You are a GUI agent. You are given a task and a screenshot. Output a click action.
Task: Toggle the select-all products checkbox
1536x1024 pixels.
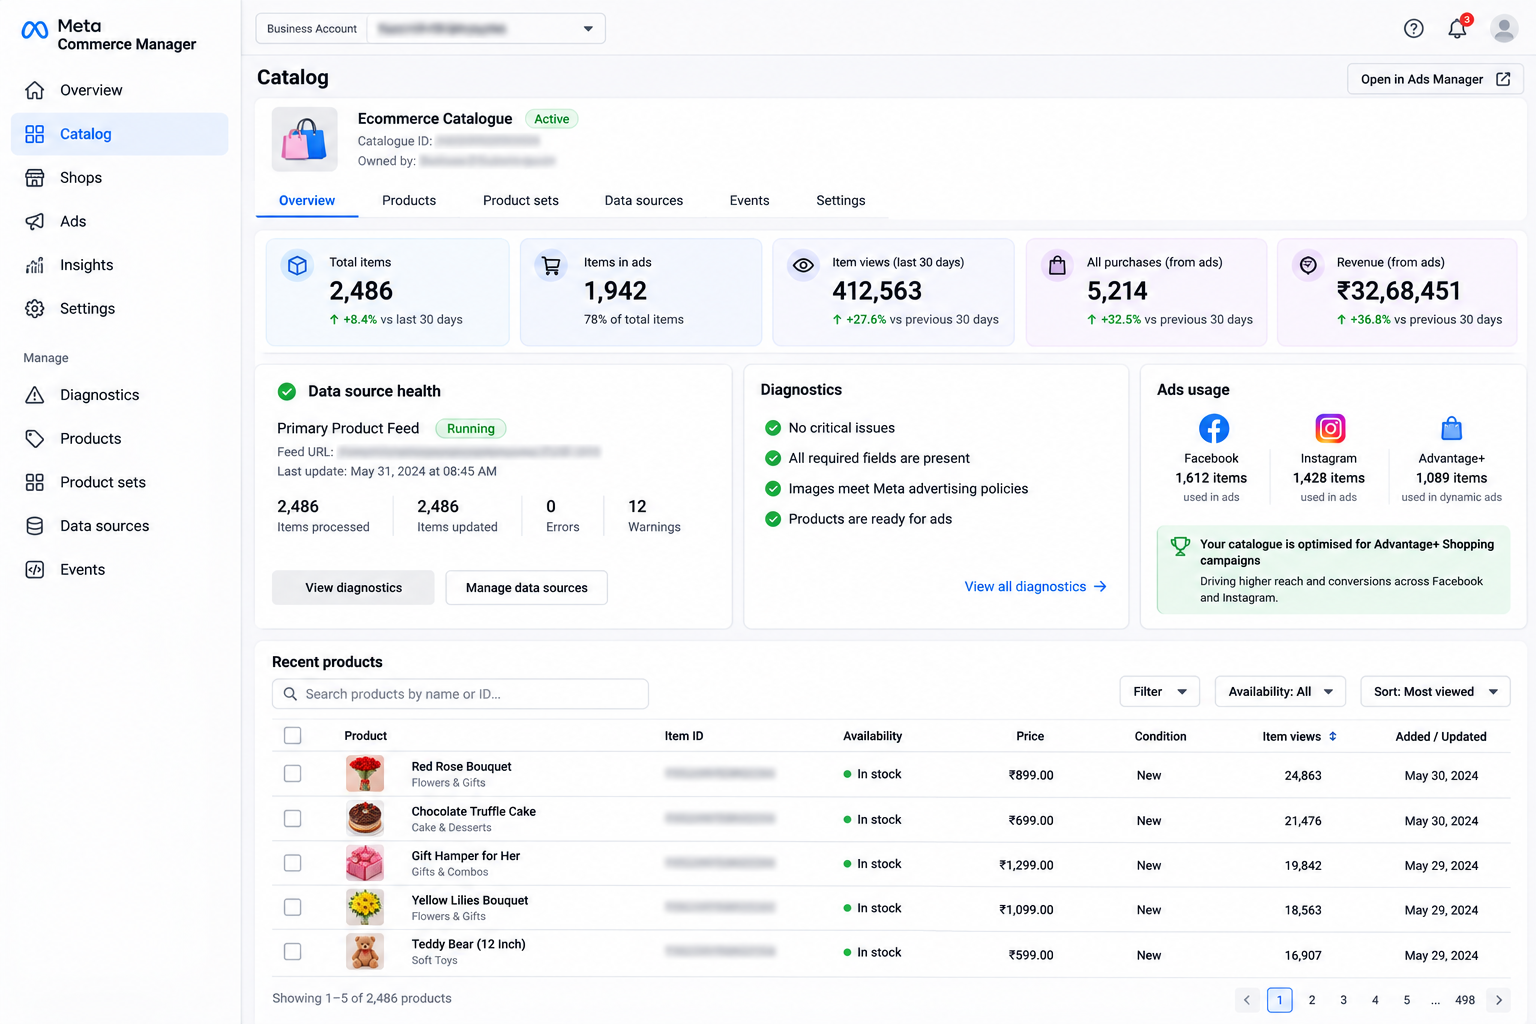[x=292, y=736]
